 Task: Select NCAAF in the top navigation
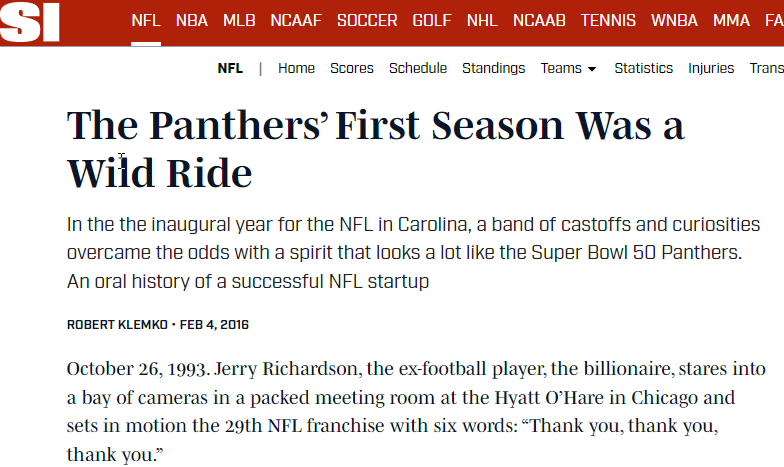tap(296, 20)
